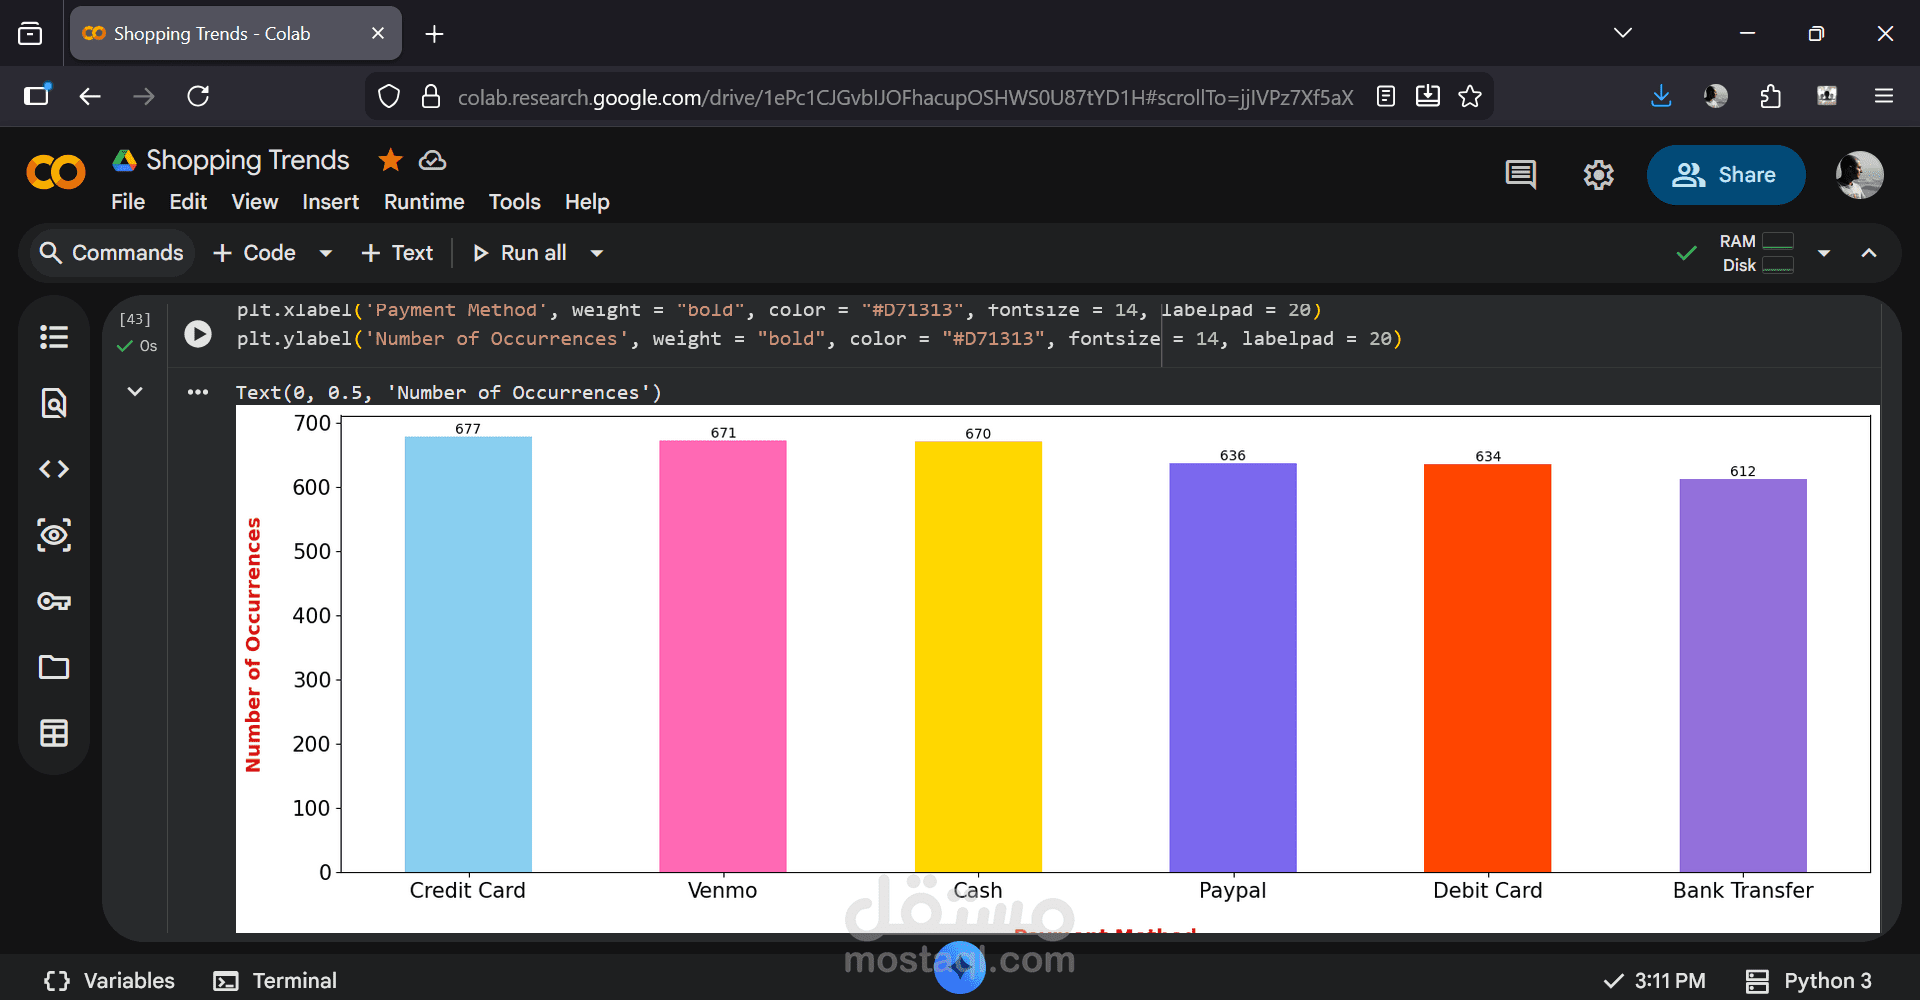Open the Variables panel
This screenshot has height=1000, width=1920.
tap(110, 980)
